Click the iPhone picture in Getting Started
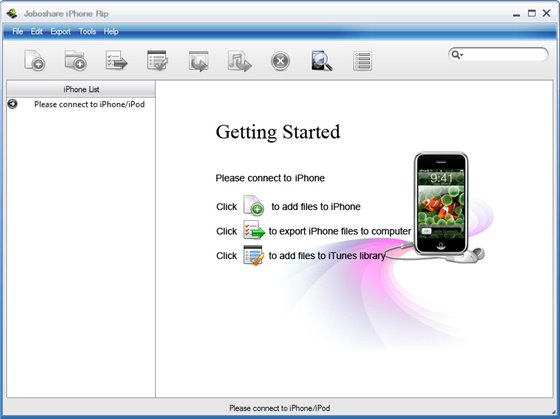The width and height of the screenshot is (560, 419). click(x=441, y=204)
